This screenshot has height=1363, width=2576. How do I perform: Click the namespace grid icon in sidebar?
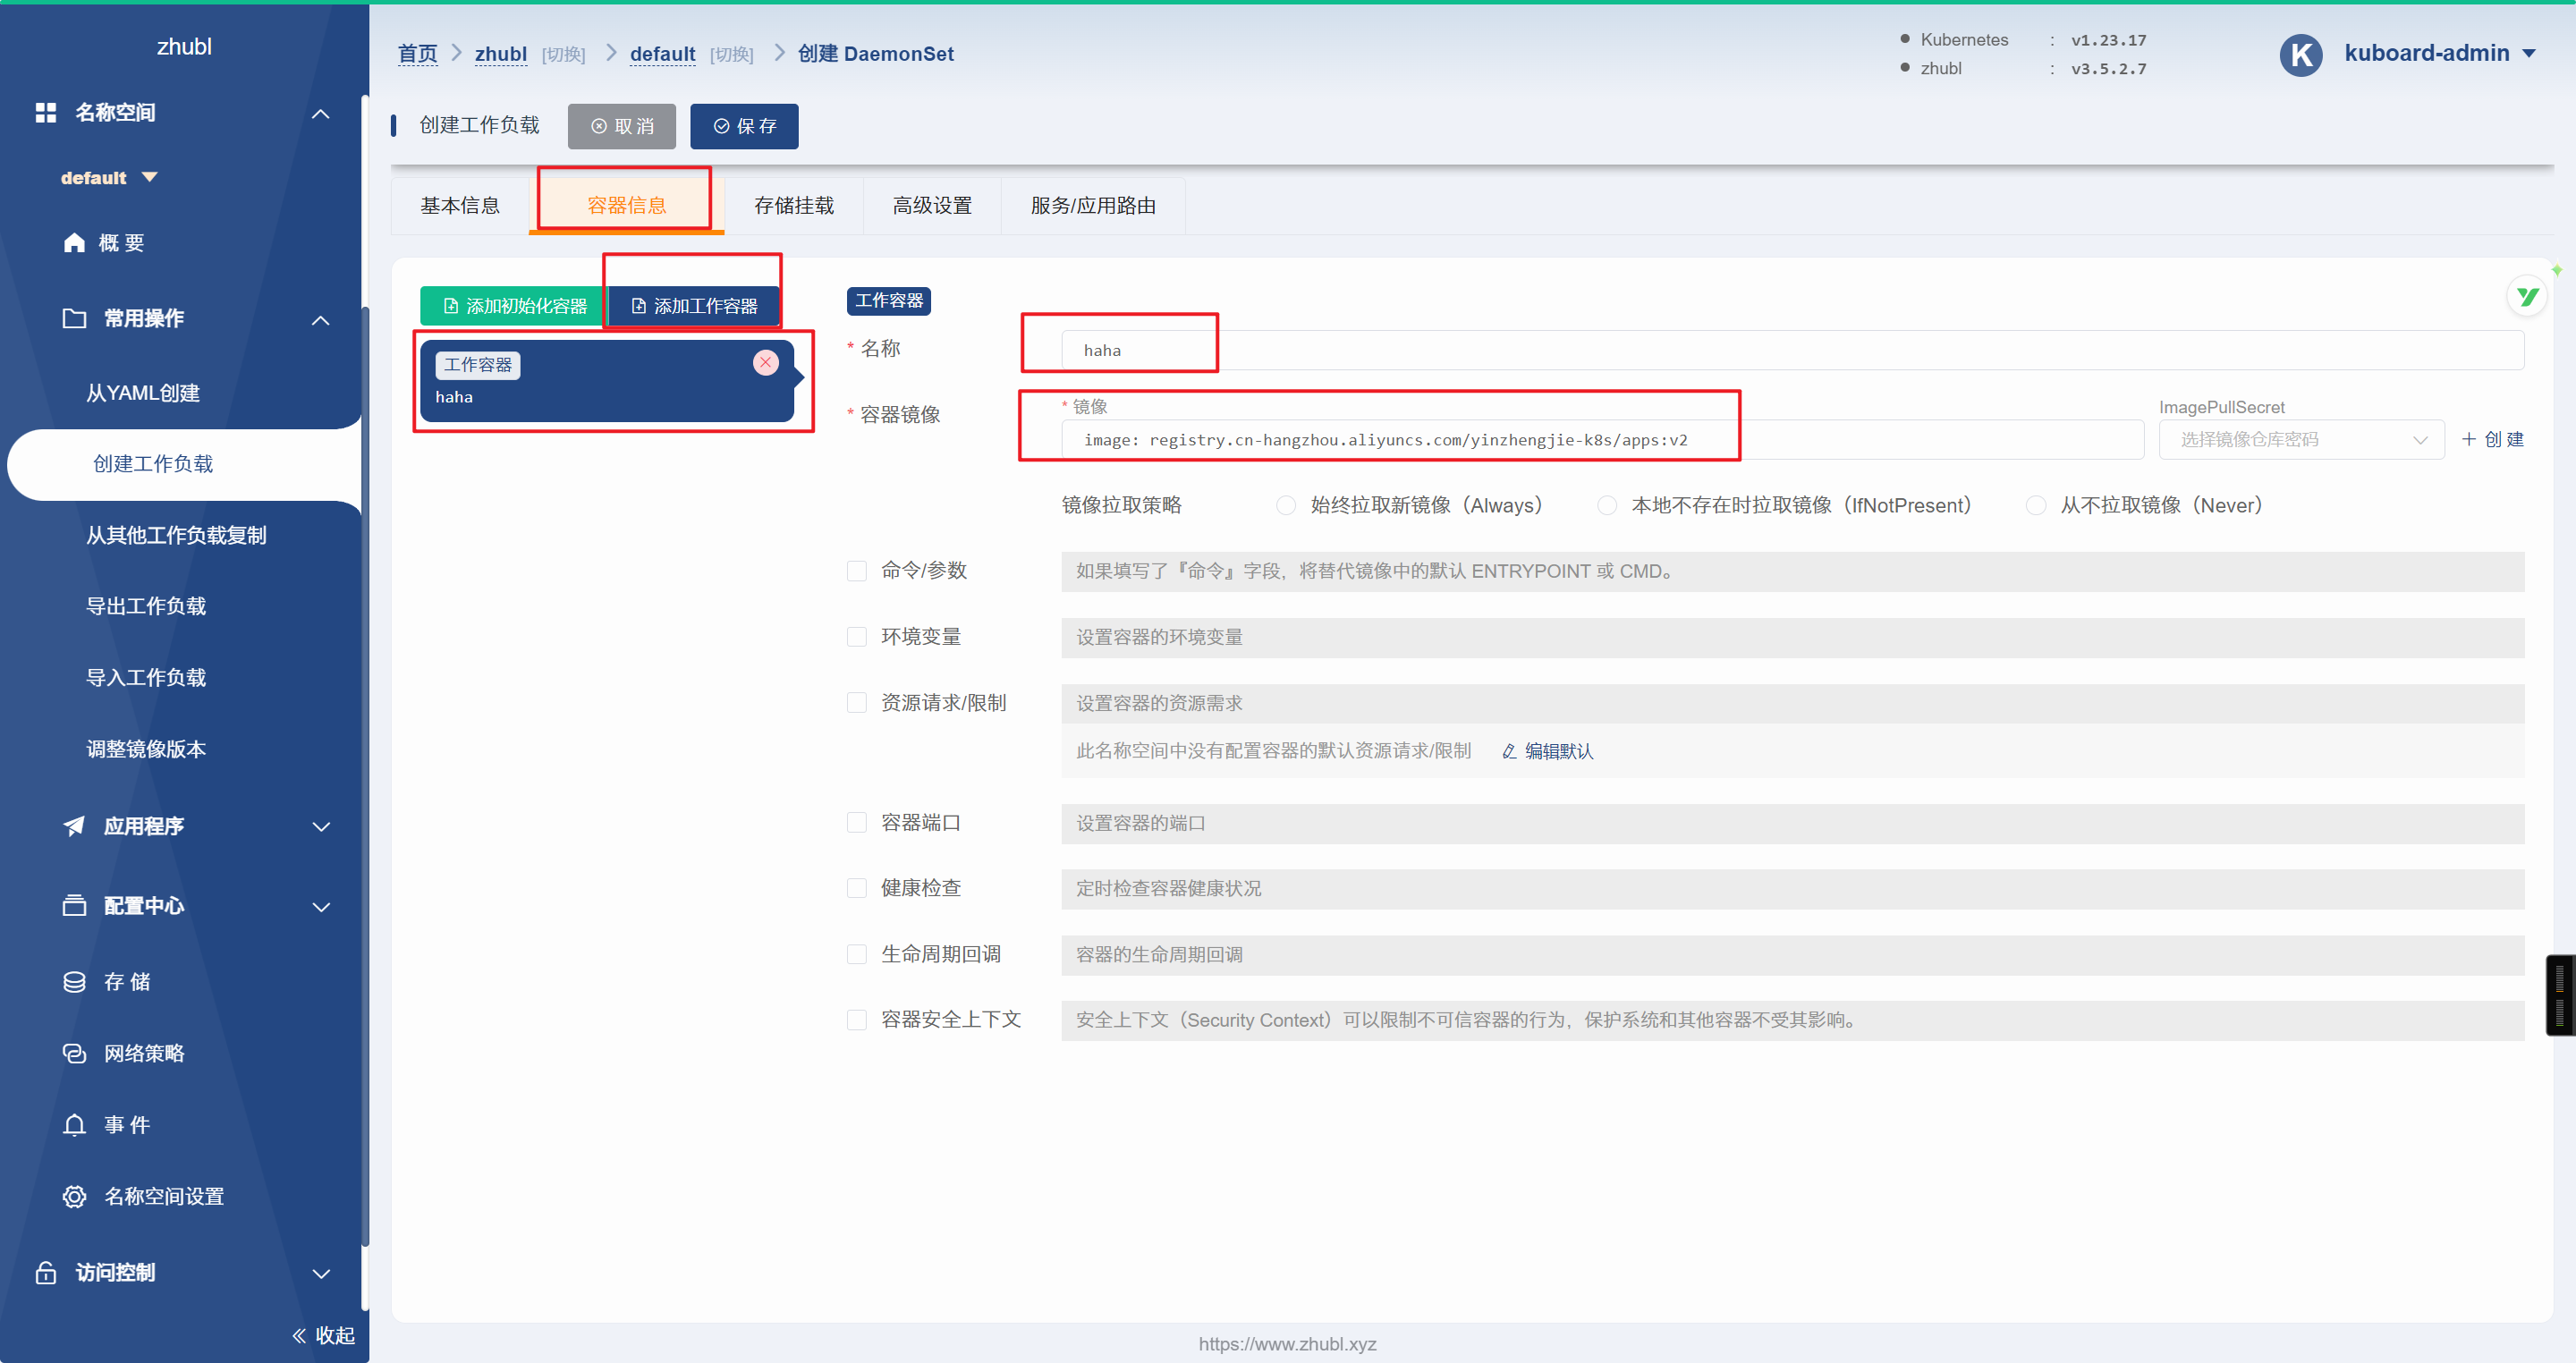pyautogui.click(x=45, y=112)
